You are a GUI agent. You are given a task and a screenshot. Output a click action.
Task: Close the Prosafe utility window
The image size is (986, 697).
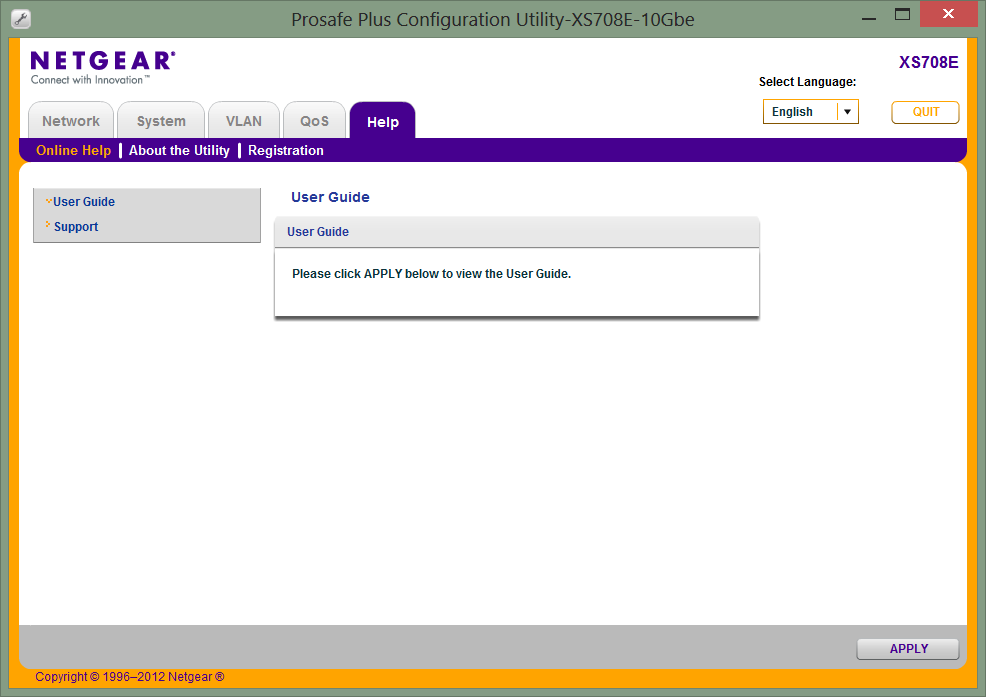click(x=948, y=14)
